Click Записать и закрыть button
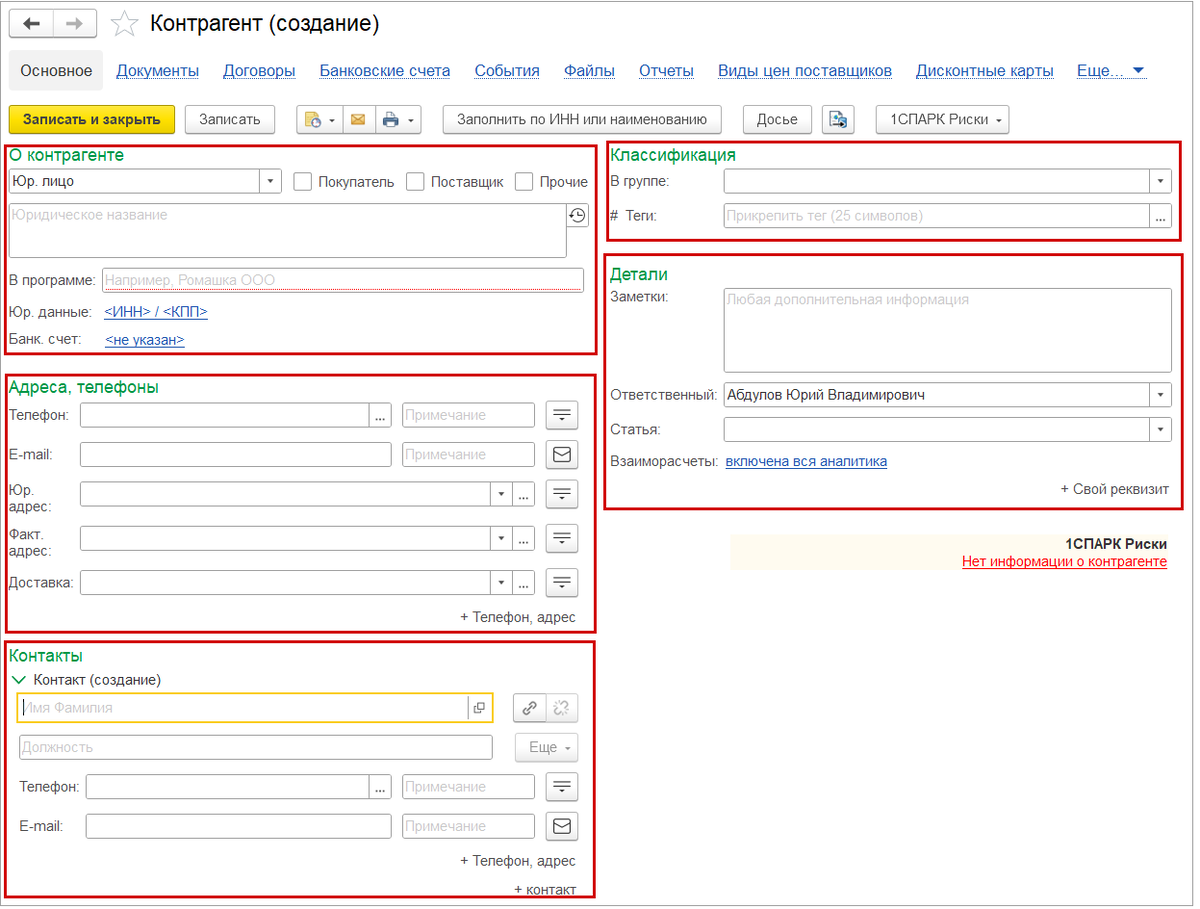The height and width of the screenshot is (909, 1200). coord(92,119)
